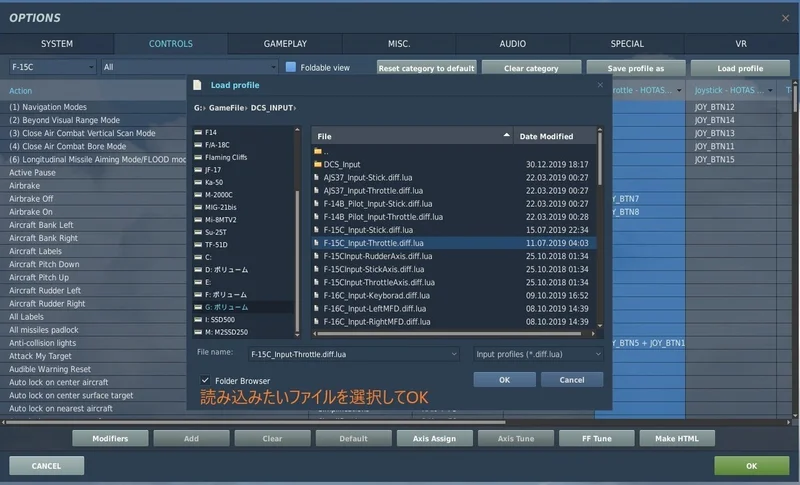Click the Ka-50 location icon in the sidebar

point(198,182)
